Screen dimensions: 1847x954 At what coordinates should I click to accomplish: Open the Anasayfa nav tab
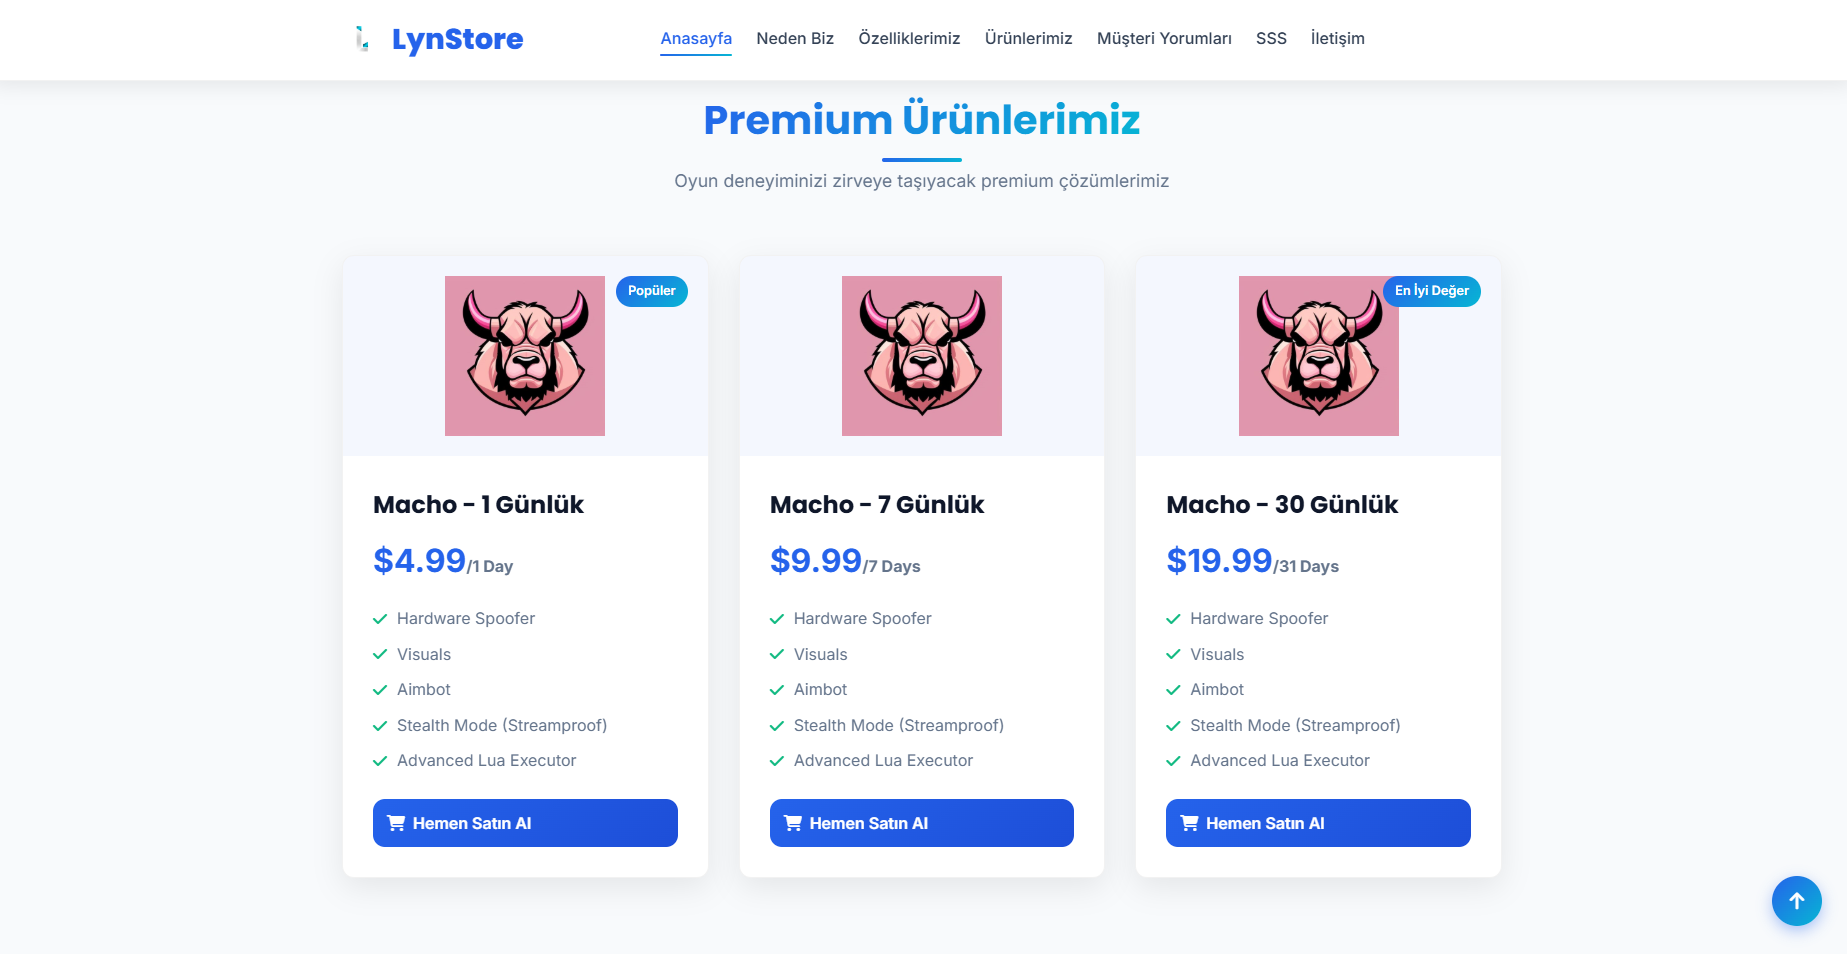click(696, 38)
